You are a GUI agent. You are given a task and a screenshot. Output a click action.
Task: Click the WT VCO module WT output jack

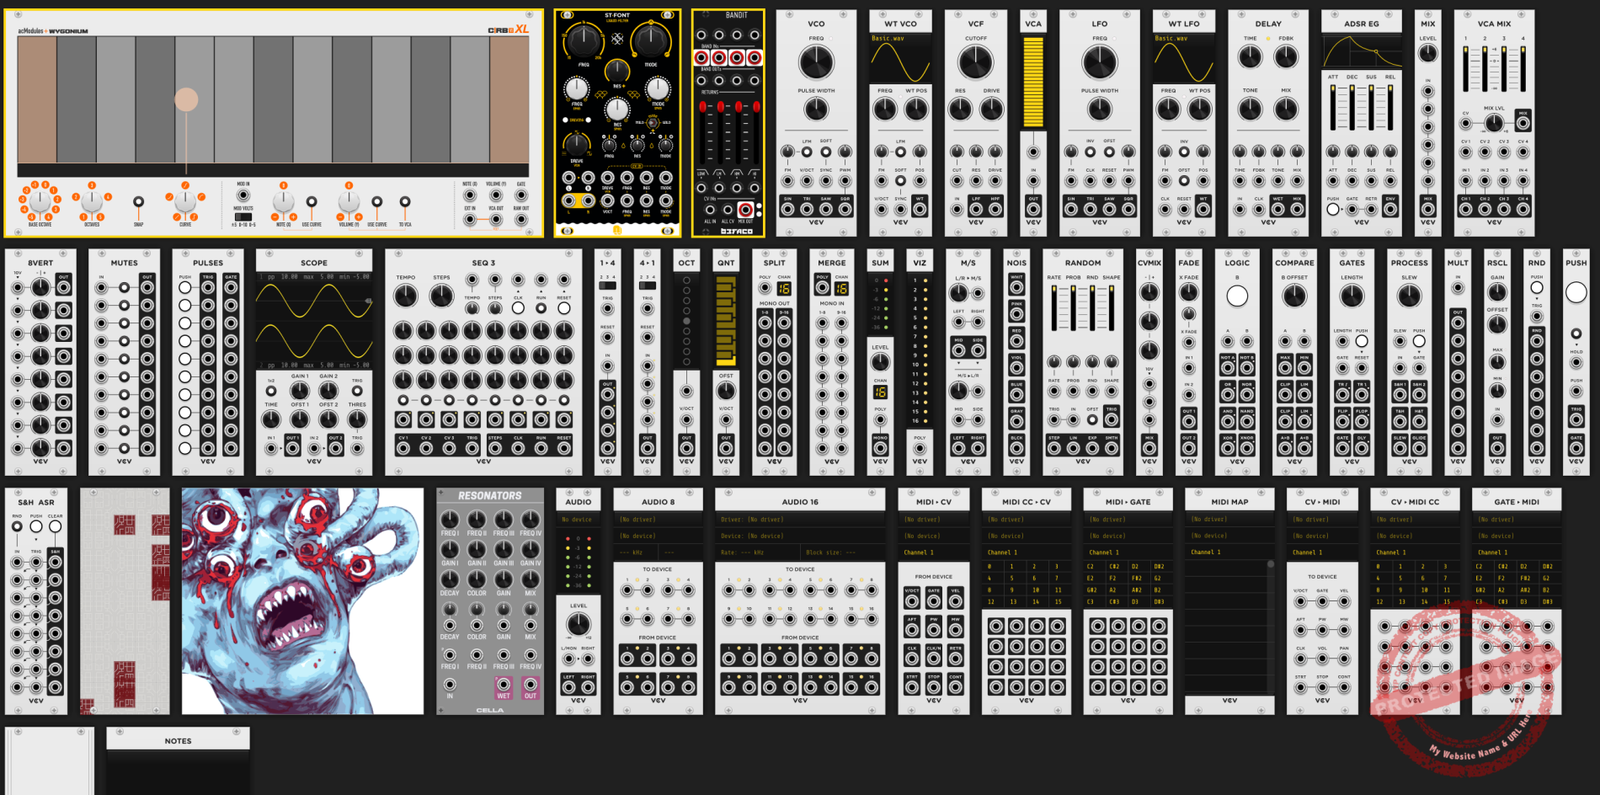click(x=919, y=209)
